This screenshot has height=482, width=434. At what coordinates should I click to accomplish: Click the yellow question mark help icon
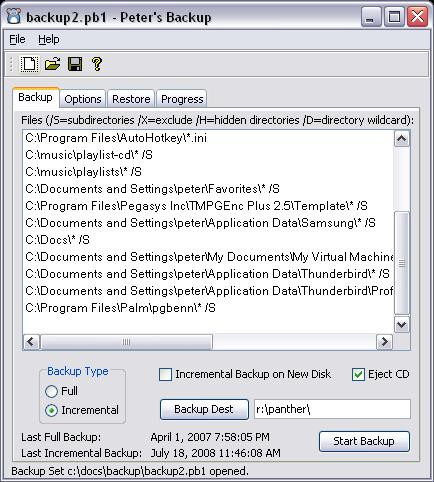pos(97,63)
